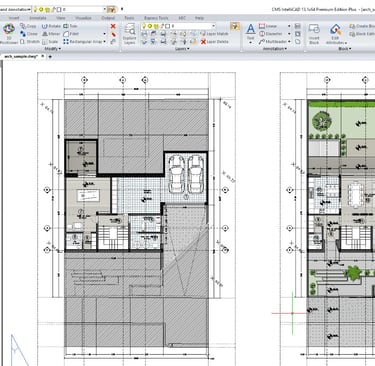This screenshot has height=366, width=375.
Task: Select the Rotate tool
Action: [51, 26]
